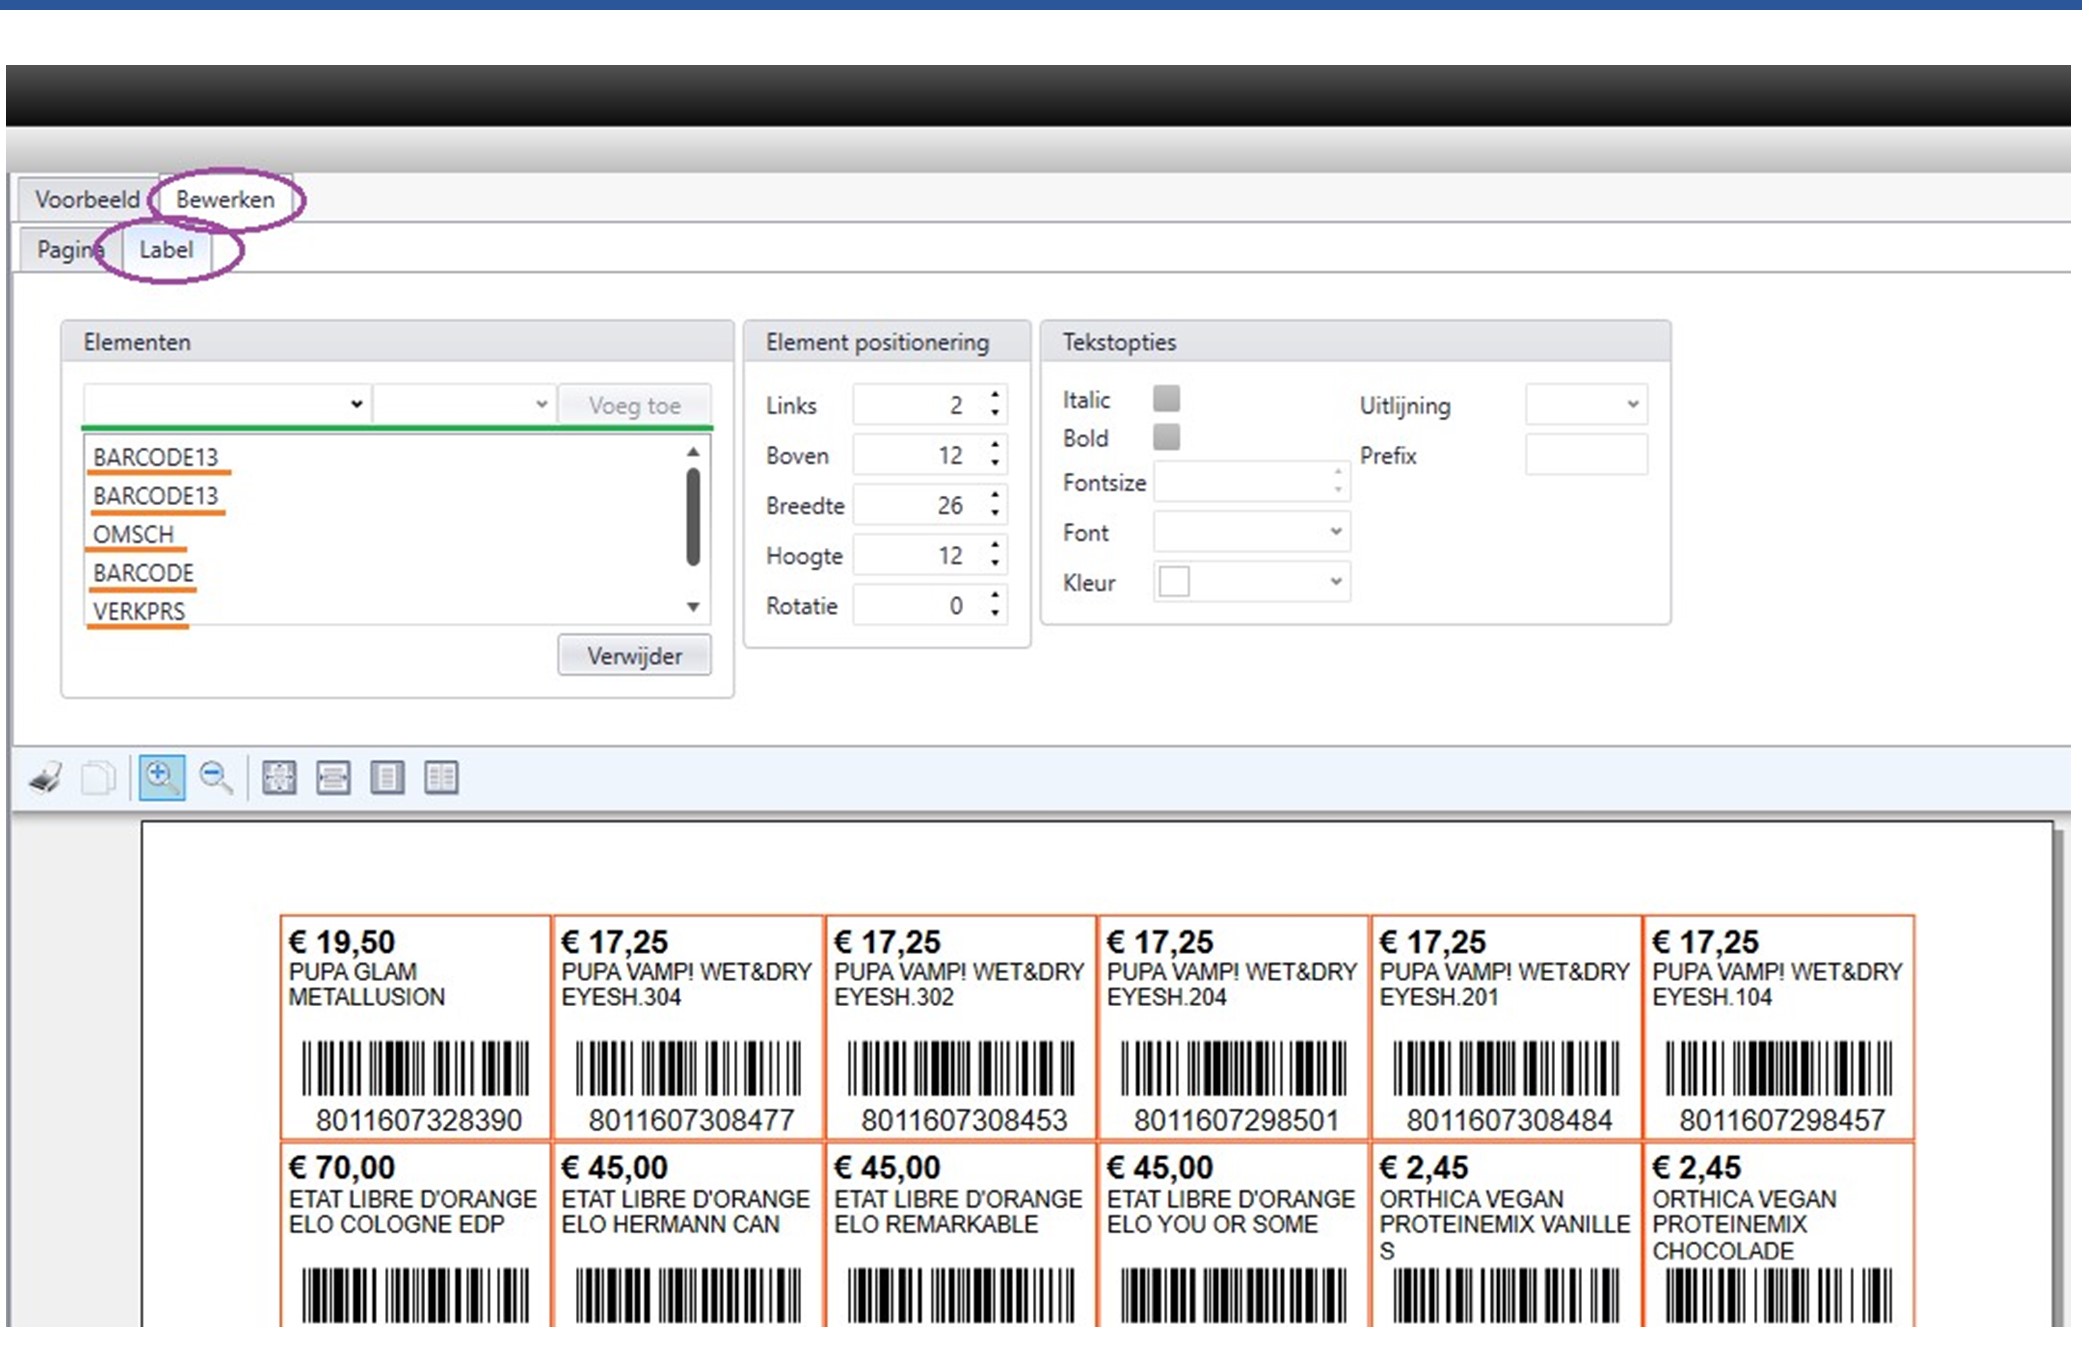Click the Verwijder button
The height and width of the screenshot is (1359, 2089).
[634, 656]
